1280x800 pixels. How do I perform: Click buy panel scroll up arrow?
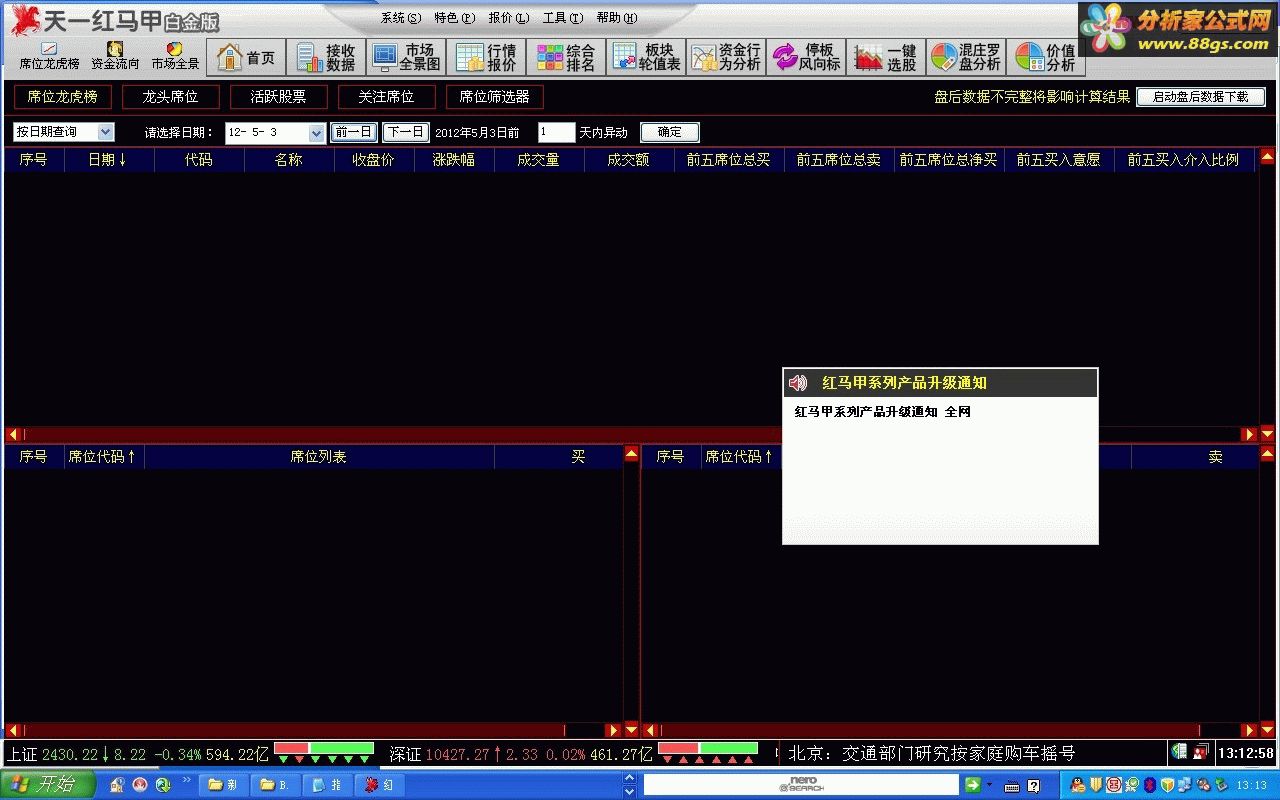click(631, 454)
